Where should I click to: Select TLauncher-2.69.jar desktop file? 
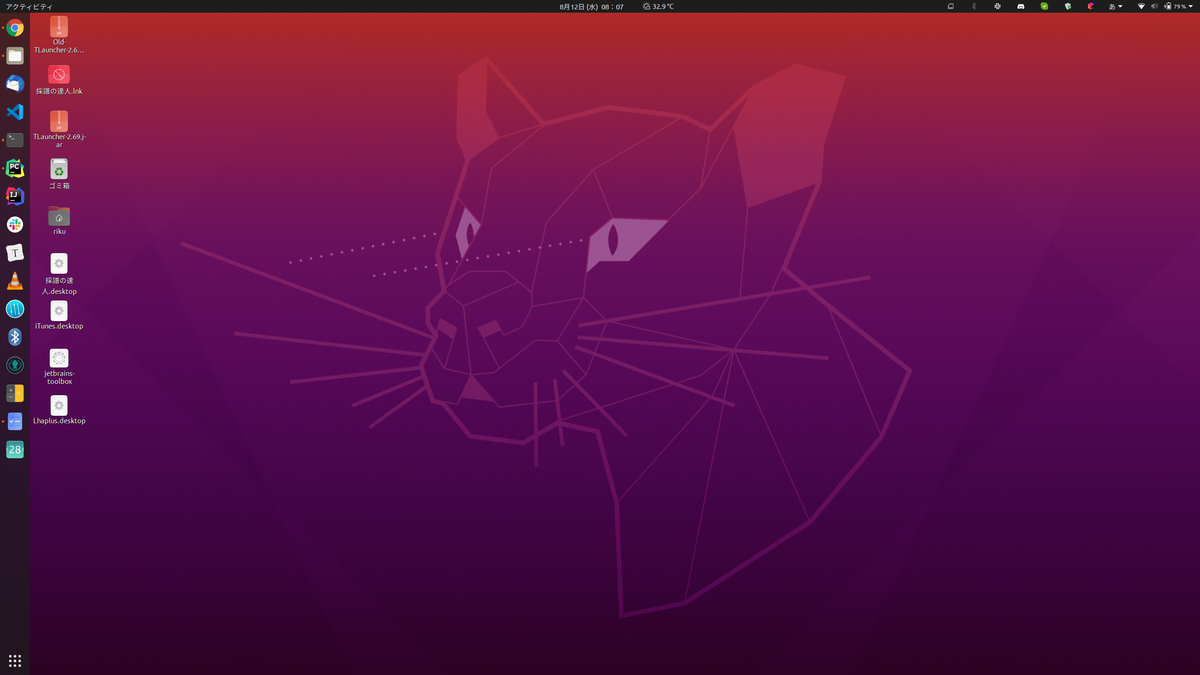(59, 129)
